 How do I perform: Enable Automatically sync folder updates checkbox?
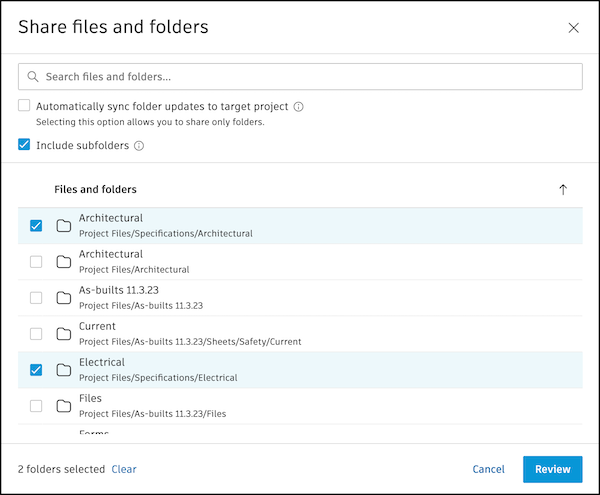tap(24, 106)
